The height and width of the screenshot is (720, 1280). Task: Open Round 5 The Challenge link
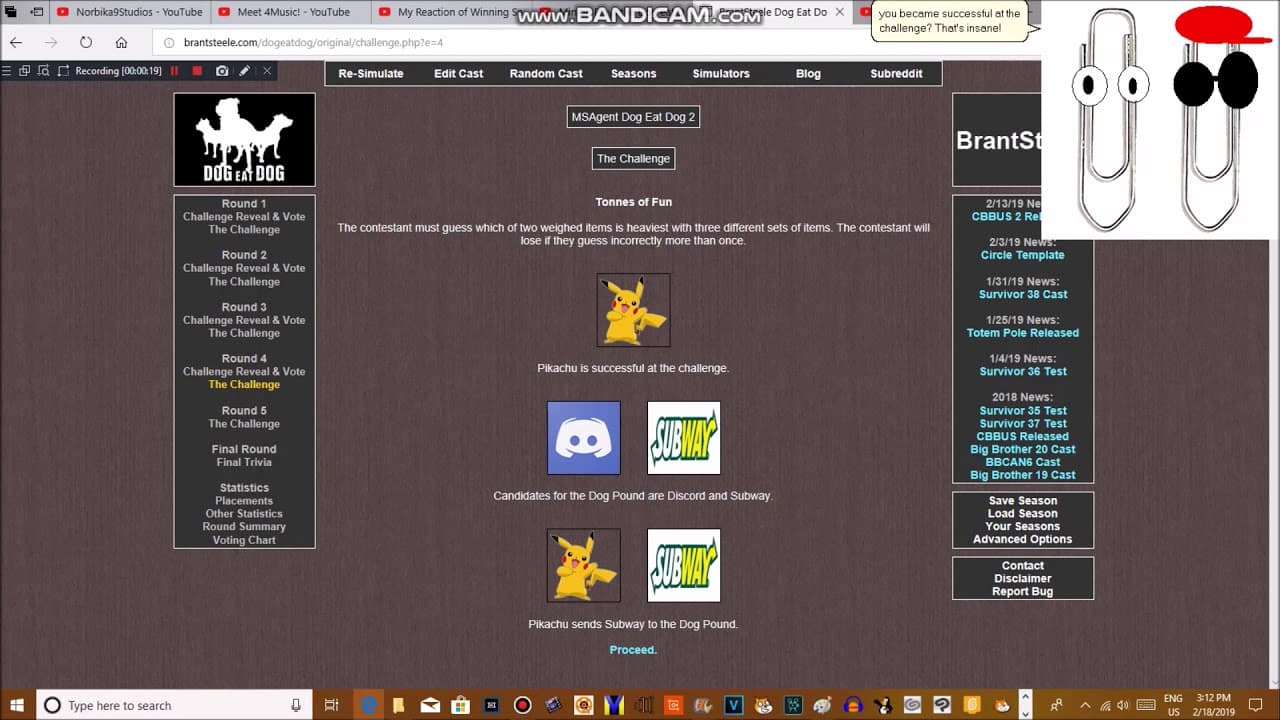(244, 423)
